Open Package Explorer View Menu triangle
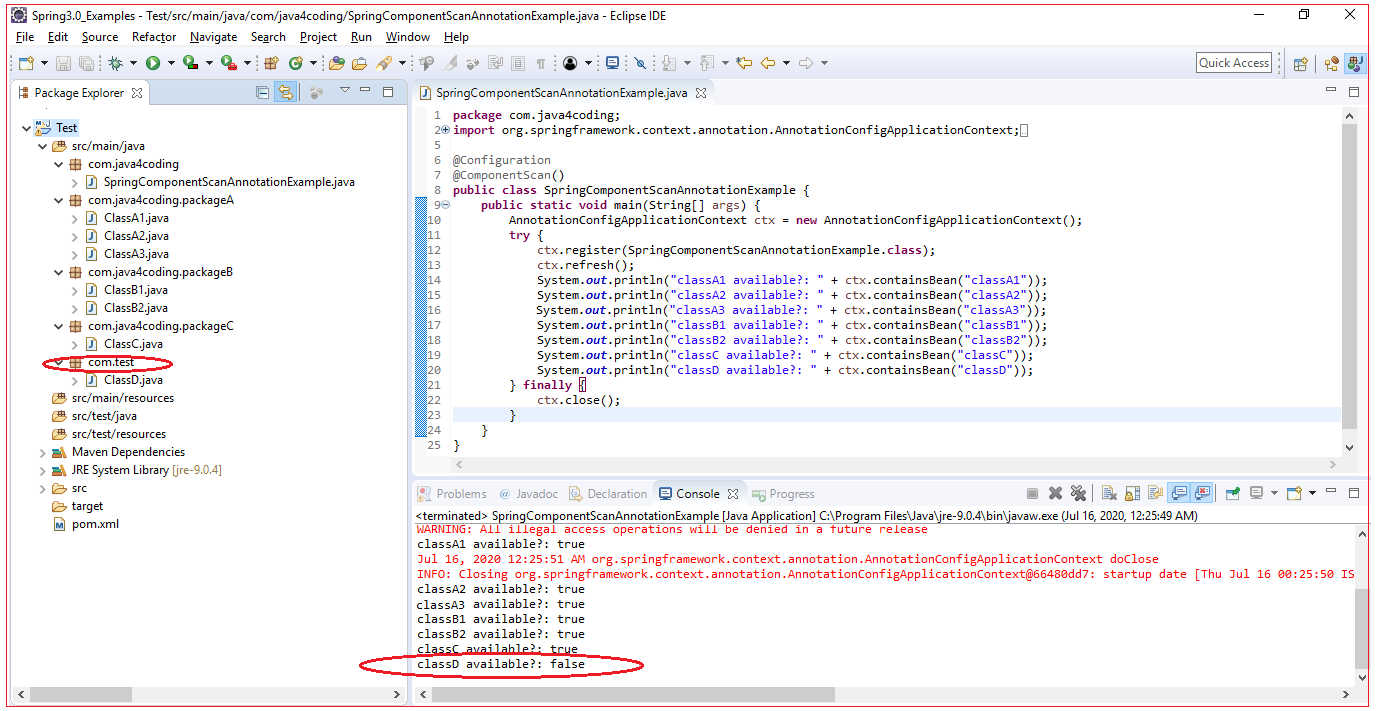1377x711 pixels. 344,92
